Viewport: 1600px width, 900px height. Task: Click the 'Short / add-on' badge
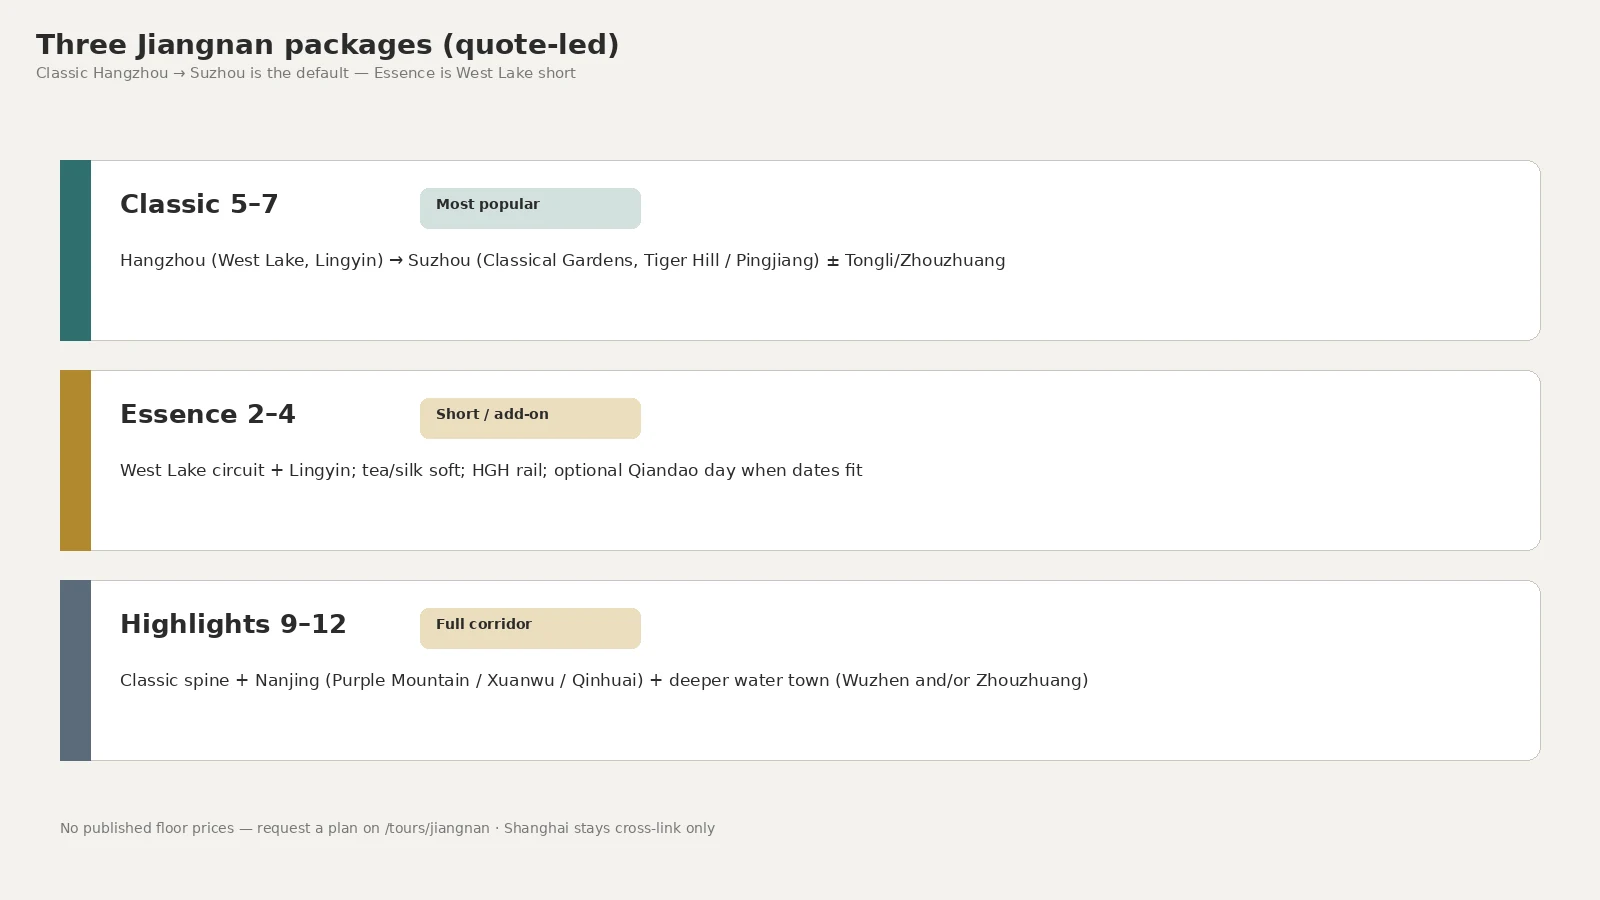pyautogui.click(x=530, y=418)
